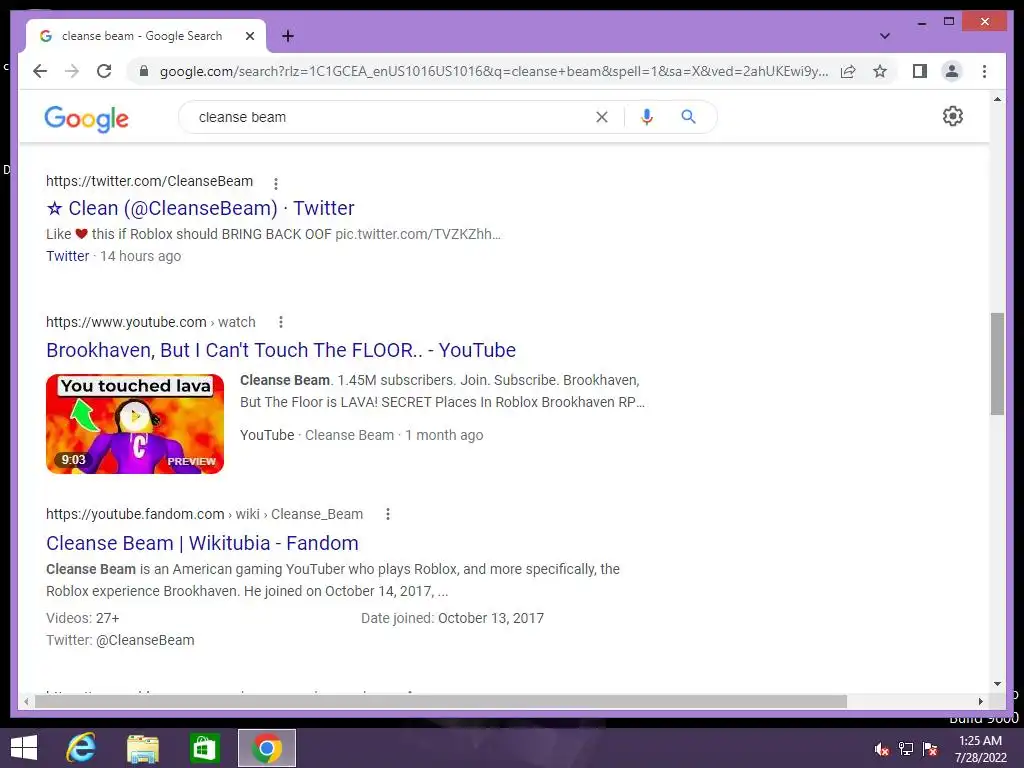Click the 'Twitter' source link

[x=67, y=256]
